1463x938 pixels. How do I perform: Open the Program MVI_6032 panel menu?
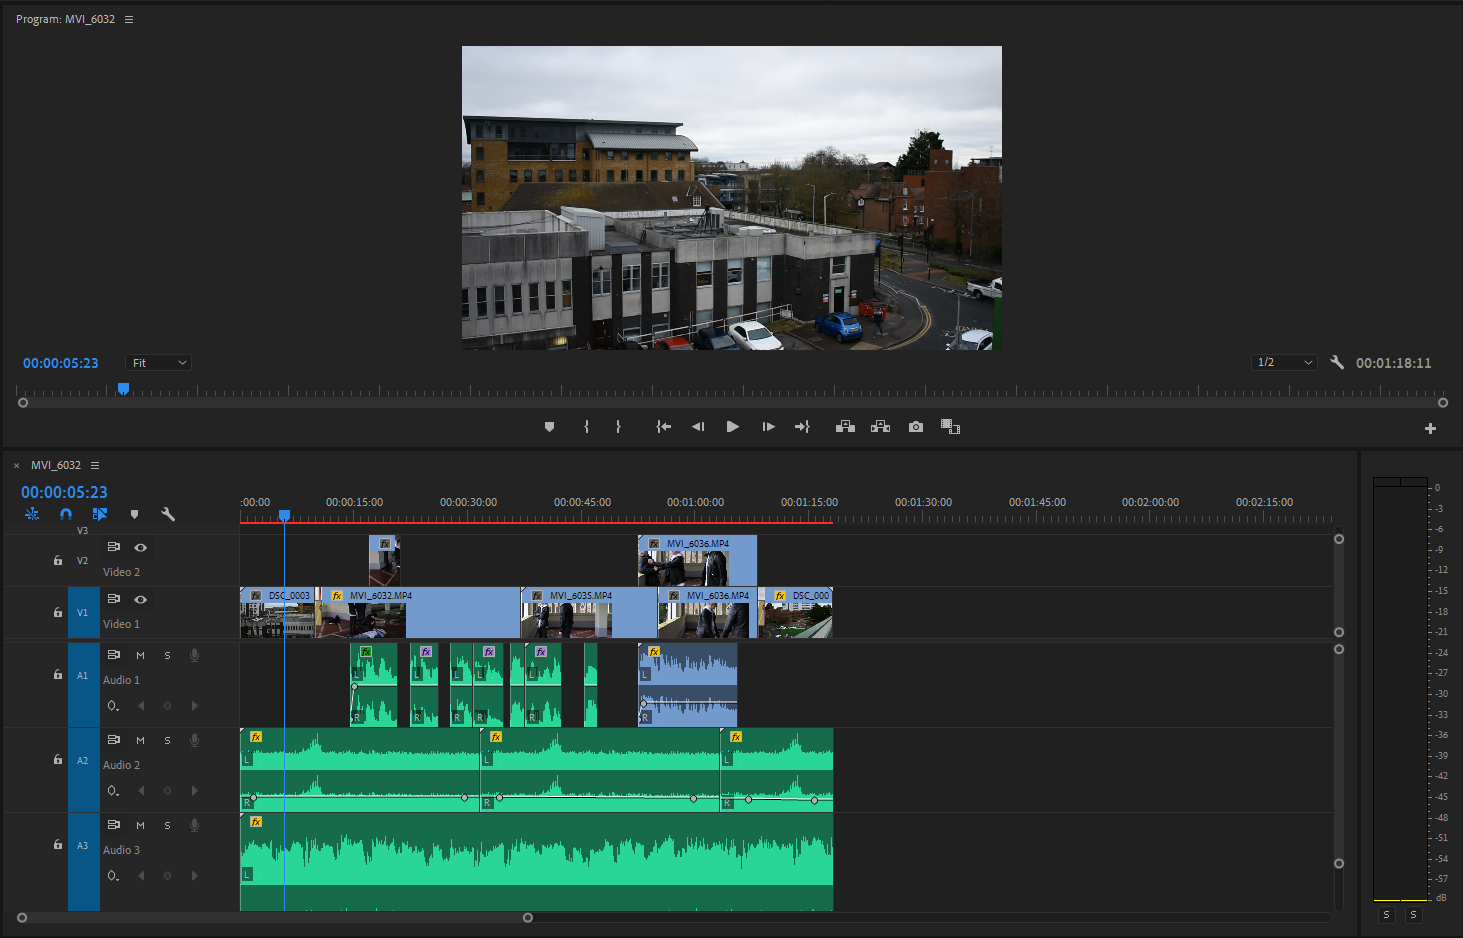[129, 19]
